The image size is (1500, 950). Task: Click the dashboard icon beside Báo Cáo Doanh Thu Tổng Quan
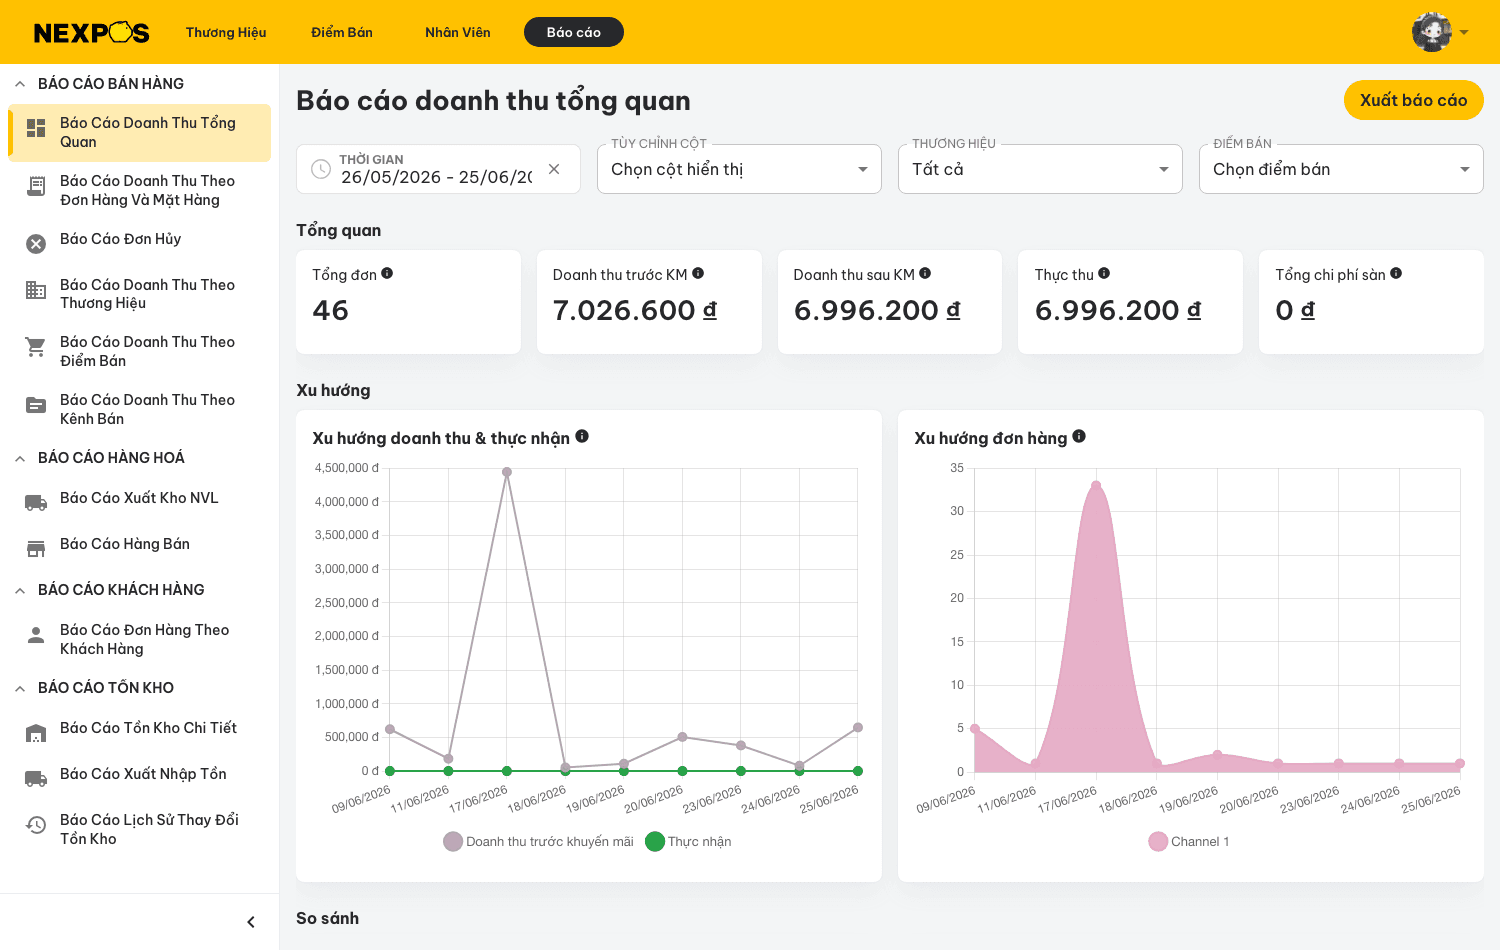click(36, 128)
